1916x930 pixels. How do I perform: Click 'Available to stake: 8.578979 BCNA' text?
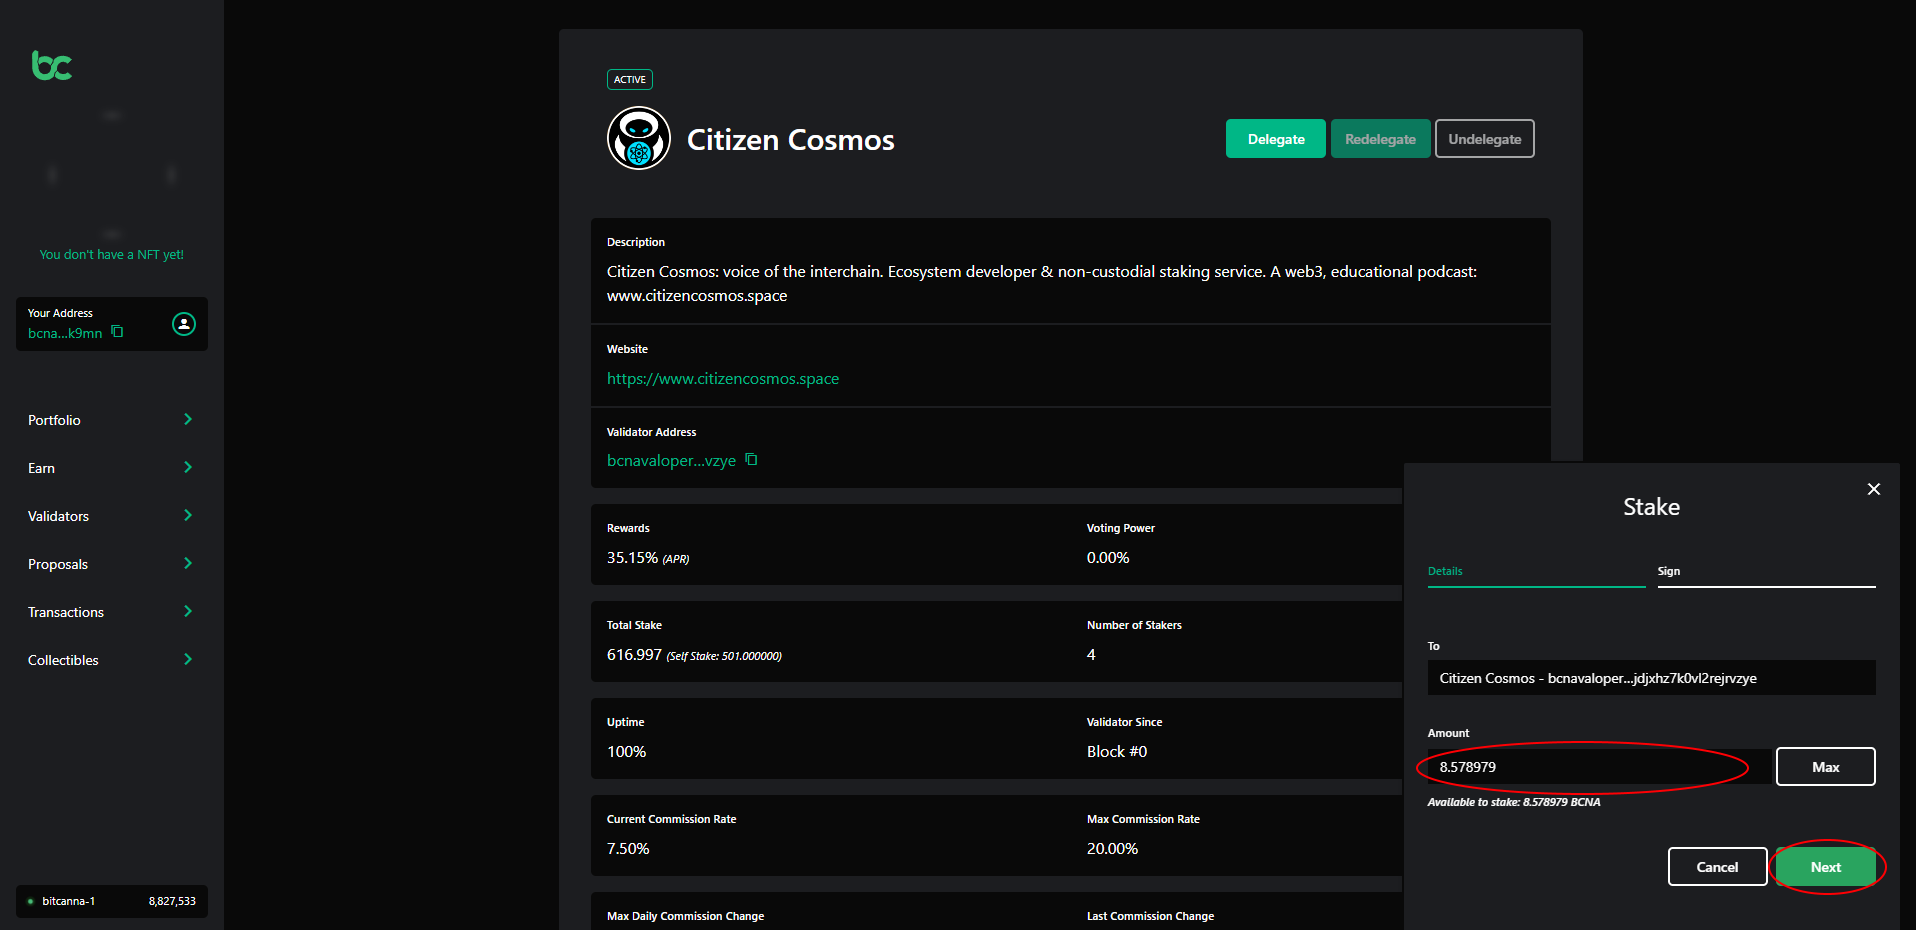[1514, 802]
